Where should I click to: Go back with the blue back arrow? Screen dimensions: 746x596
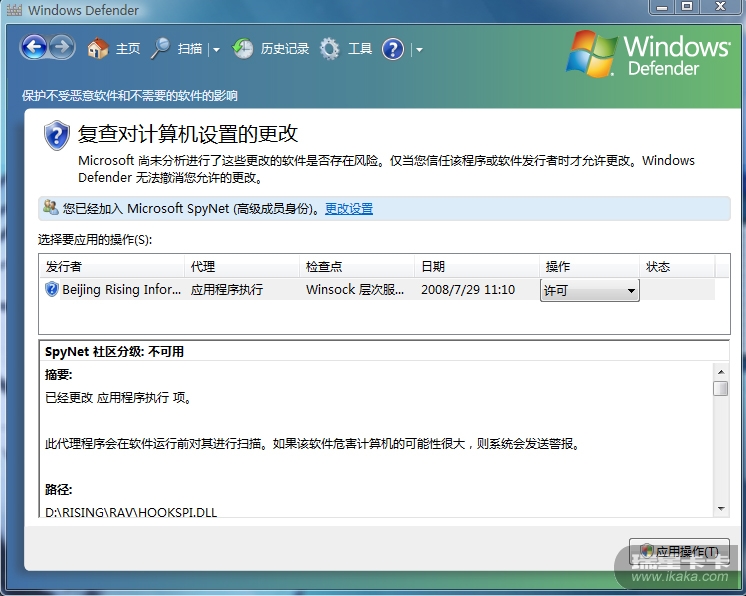(34, 48)
